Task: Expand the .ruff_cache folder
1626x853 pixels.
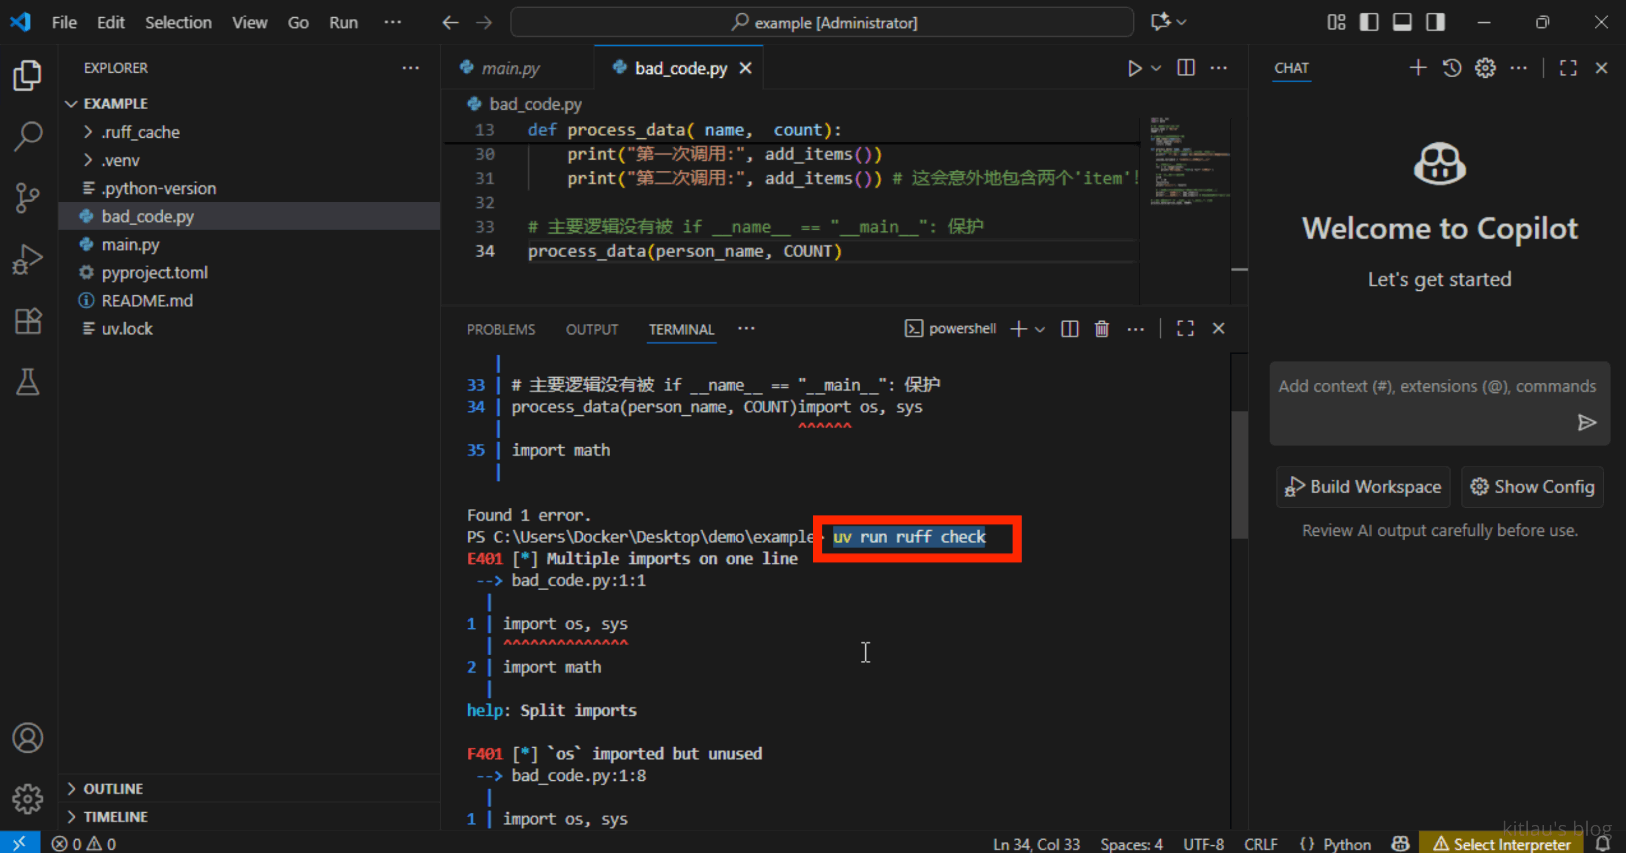Action: (140, 132)
